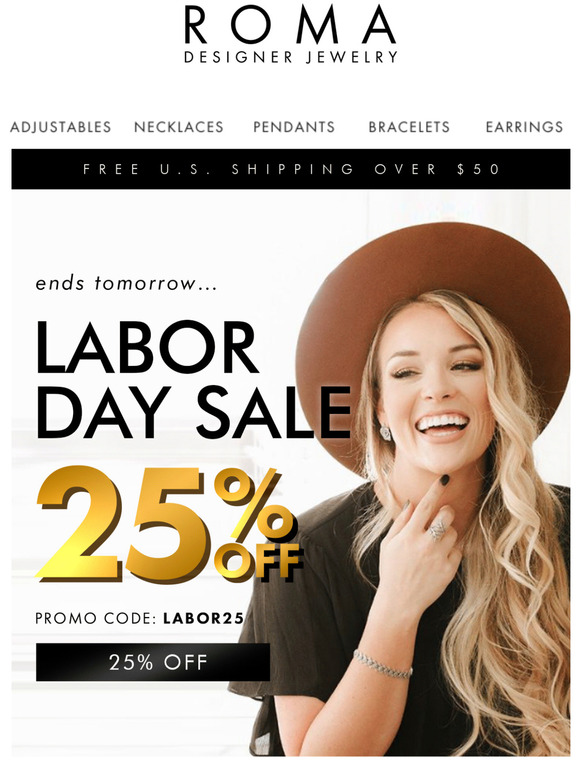Click the stud earring on the model
This screenshot has height=774, width=580.
coord(385,432)
